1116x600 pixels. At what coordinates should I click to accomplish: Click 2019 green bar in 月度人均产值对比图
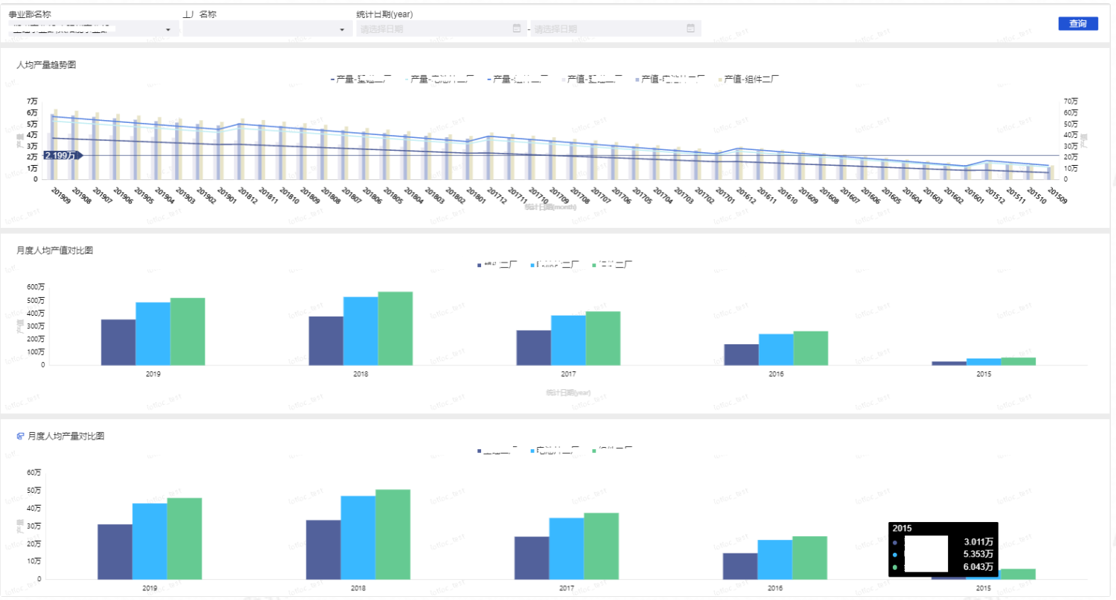pyautogui.click(x=188, y=332)
